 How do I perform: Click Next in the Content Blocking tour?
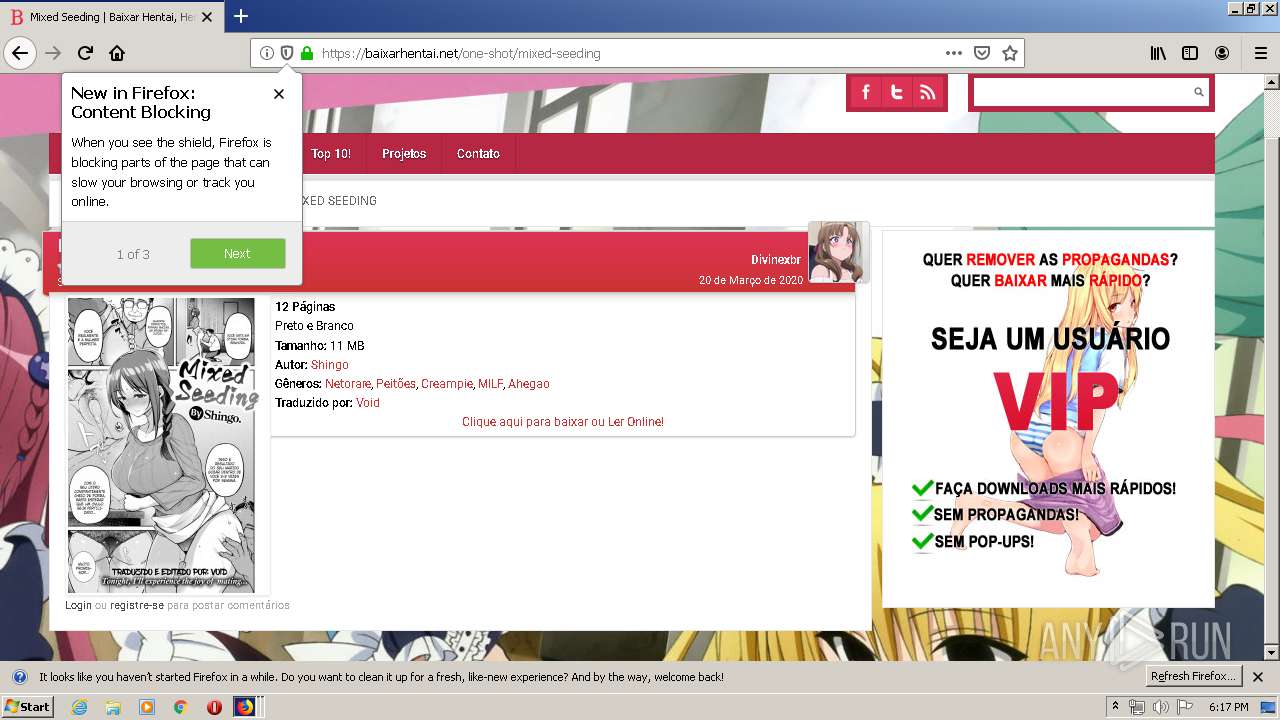[x=238, y=253]
